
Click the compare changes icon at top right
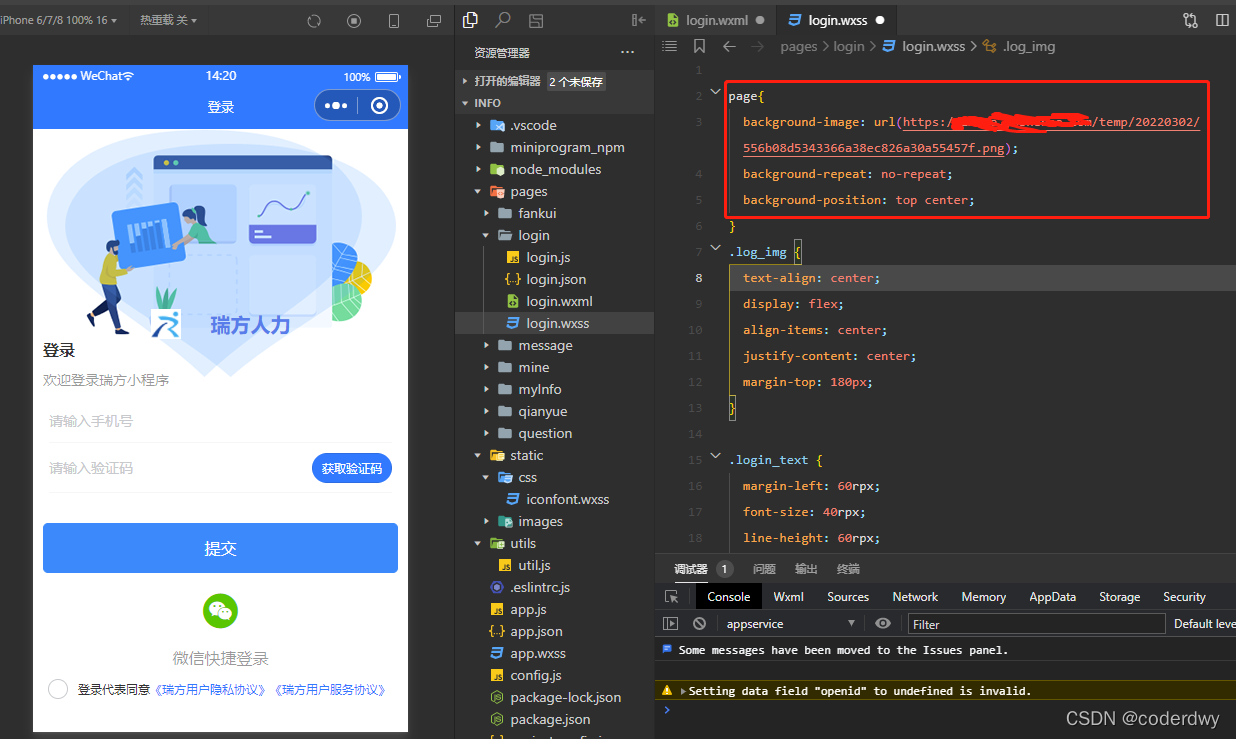click(x=1190, y=19)
